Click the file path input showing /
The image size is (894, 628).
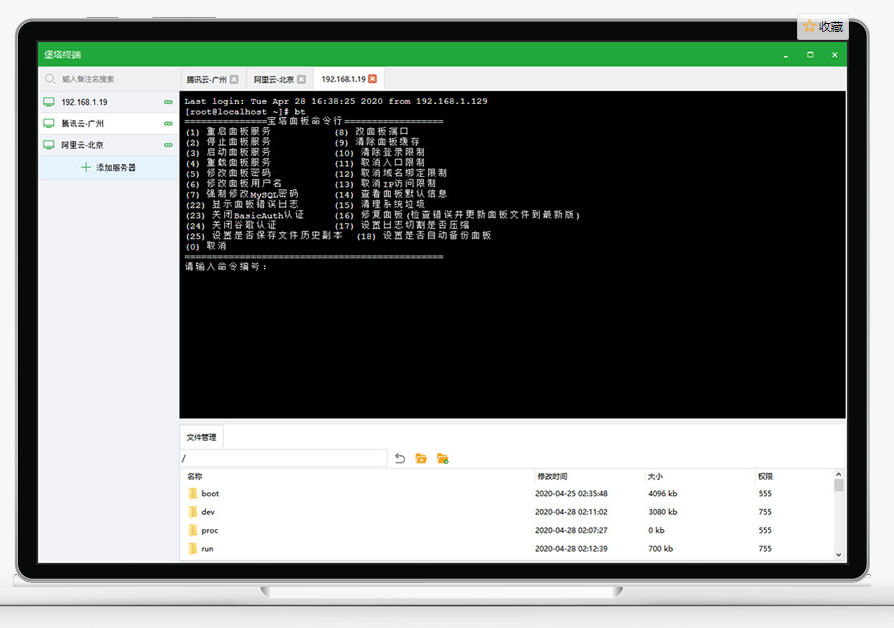point(283,458)
